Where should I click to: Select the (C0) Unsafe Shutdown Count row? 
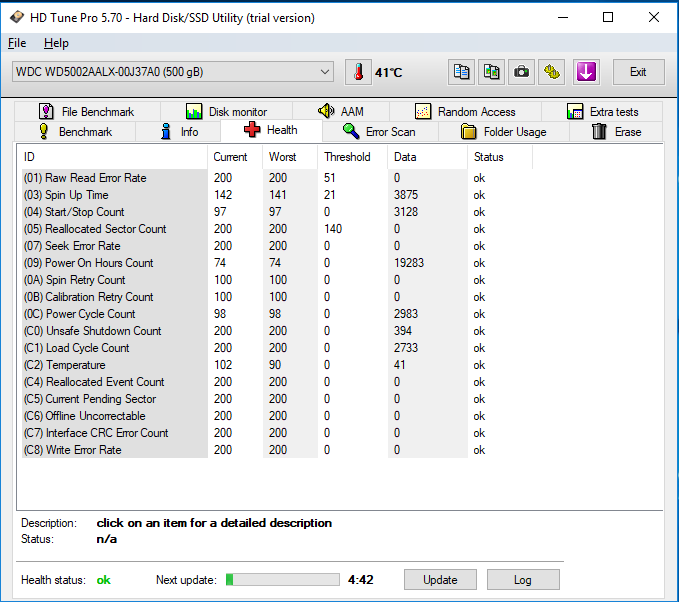pyautogui.click(x=277, y=331)
